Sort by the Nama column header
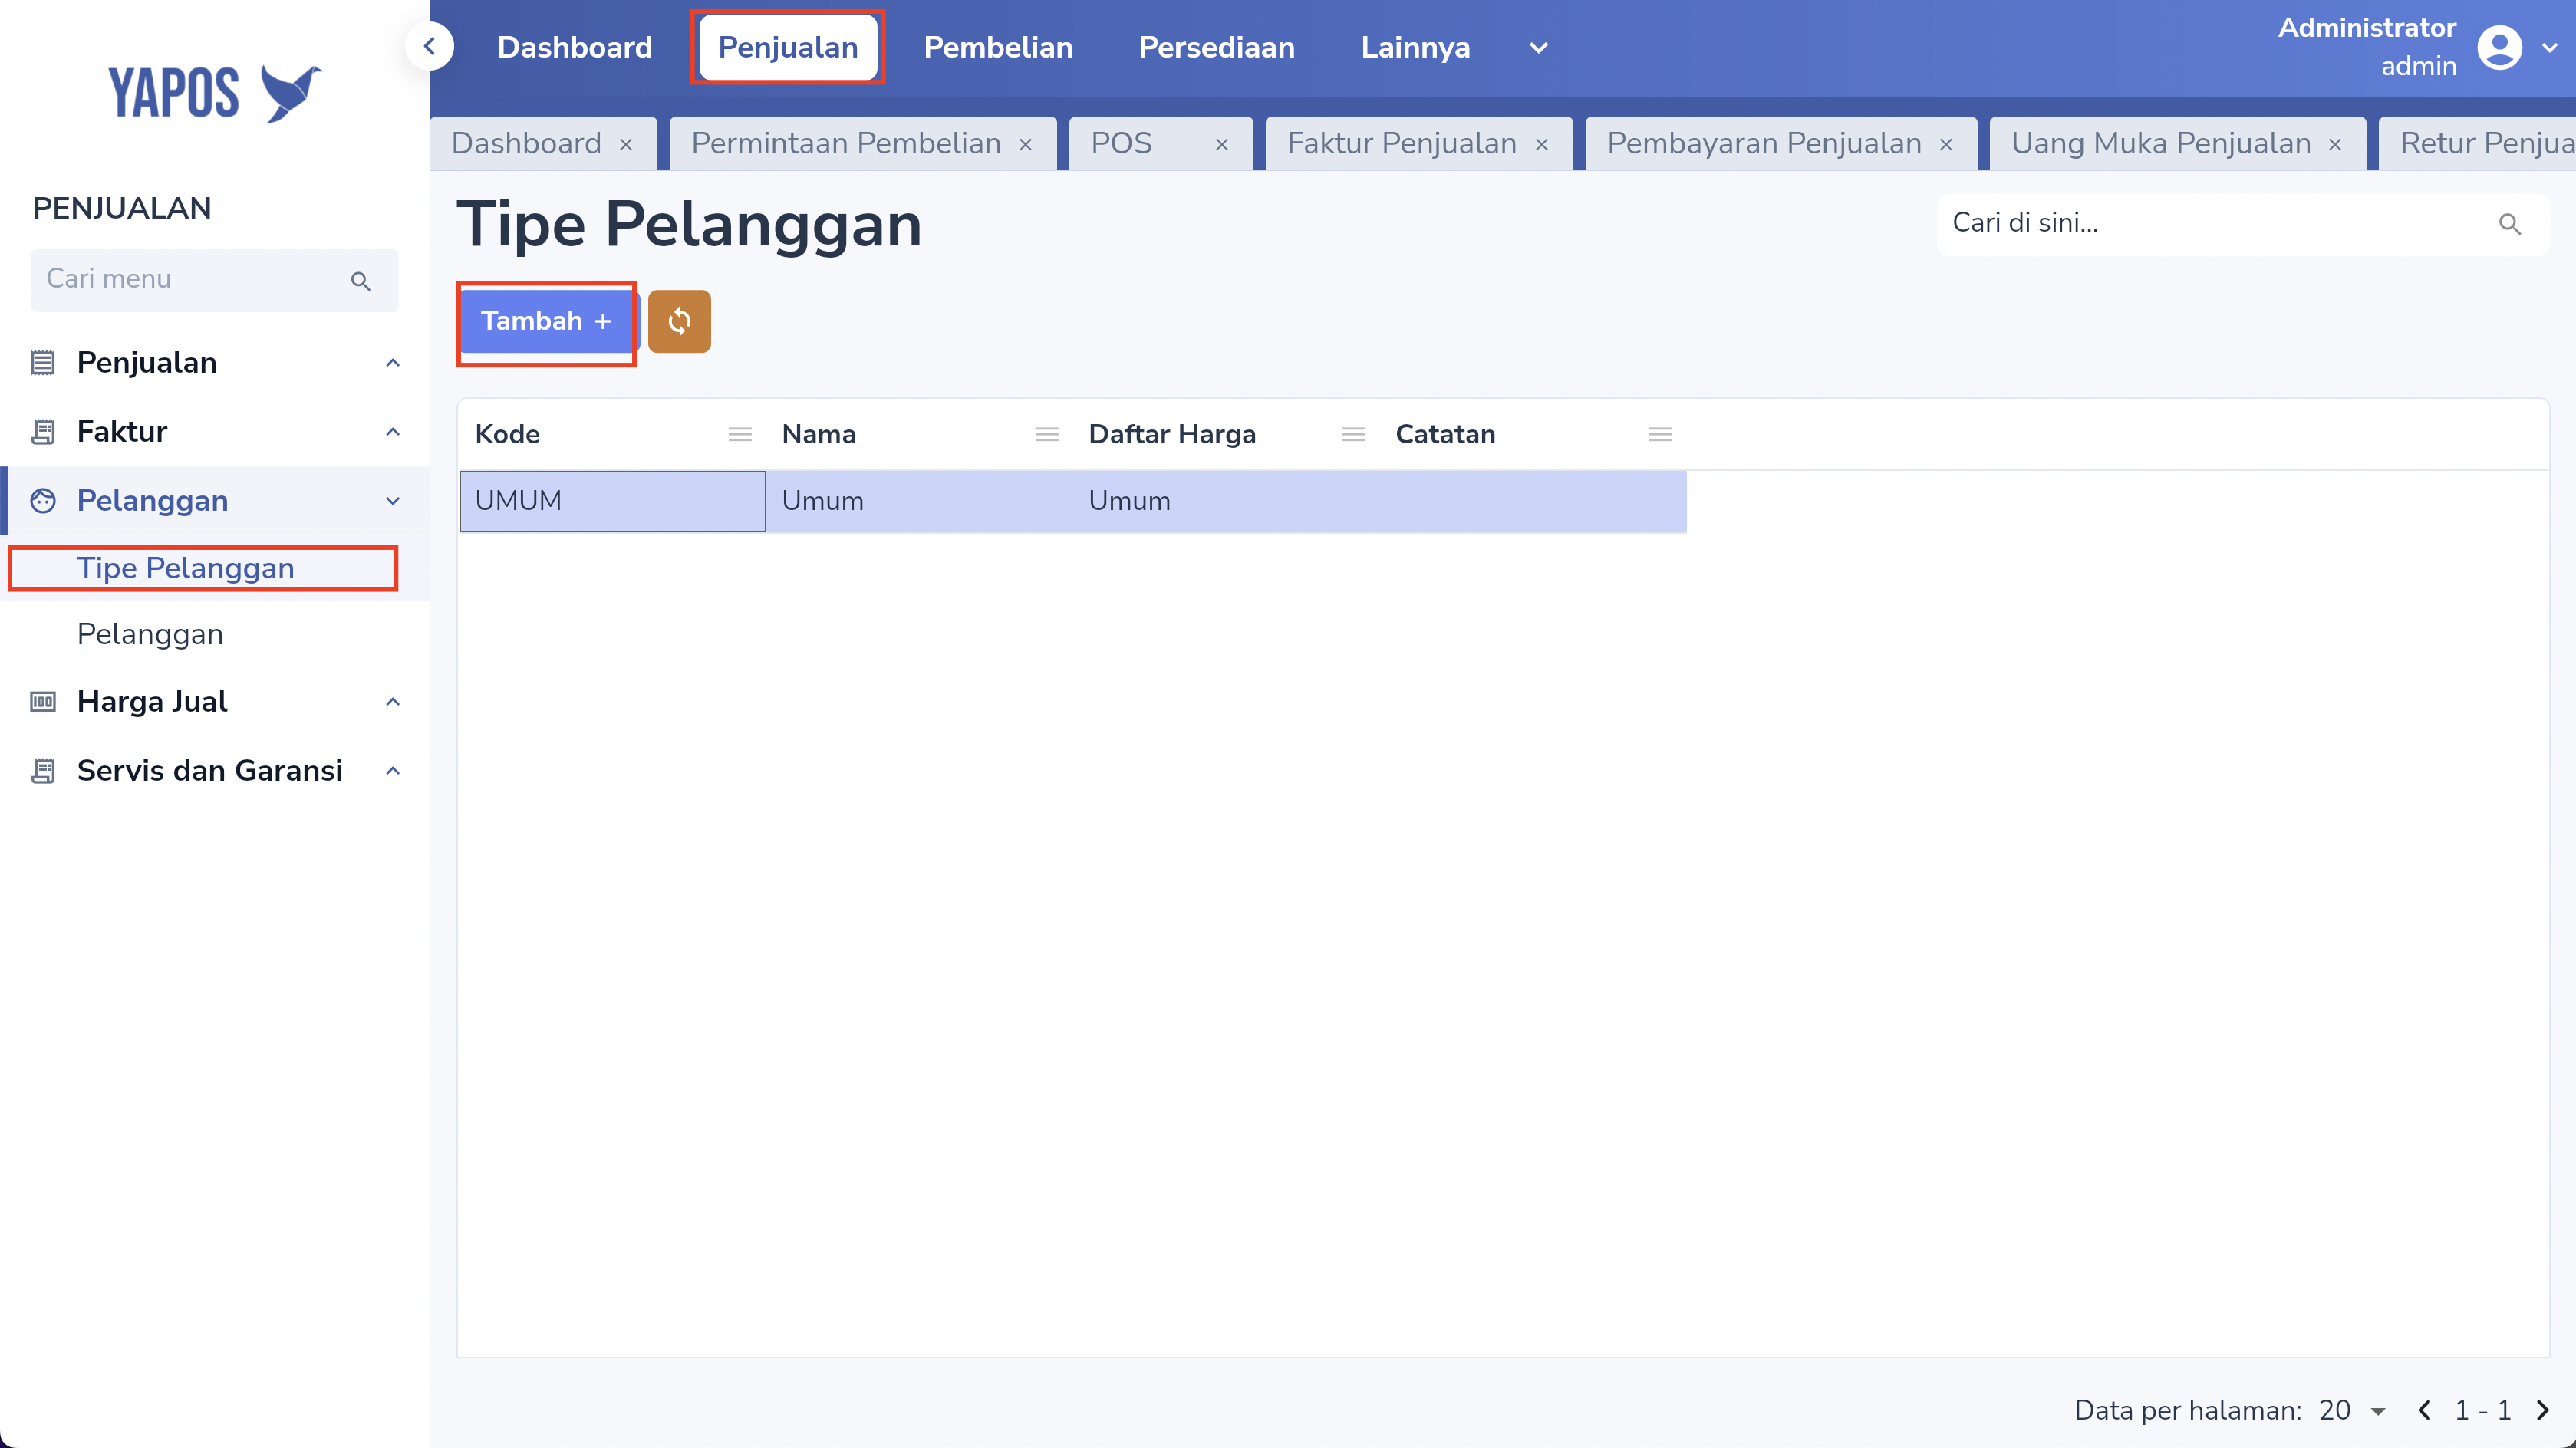Image resolution: width=2576 pixels, height=1448 pixels. [818, 434]
